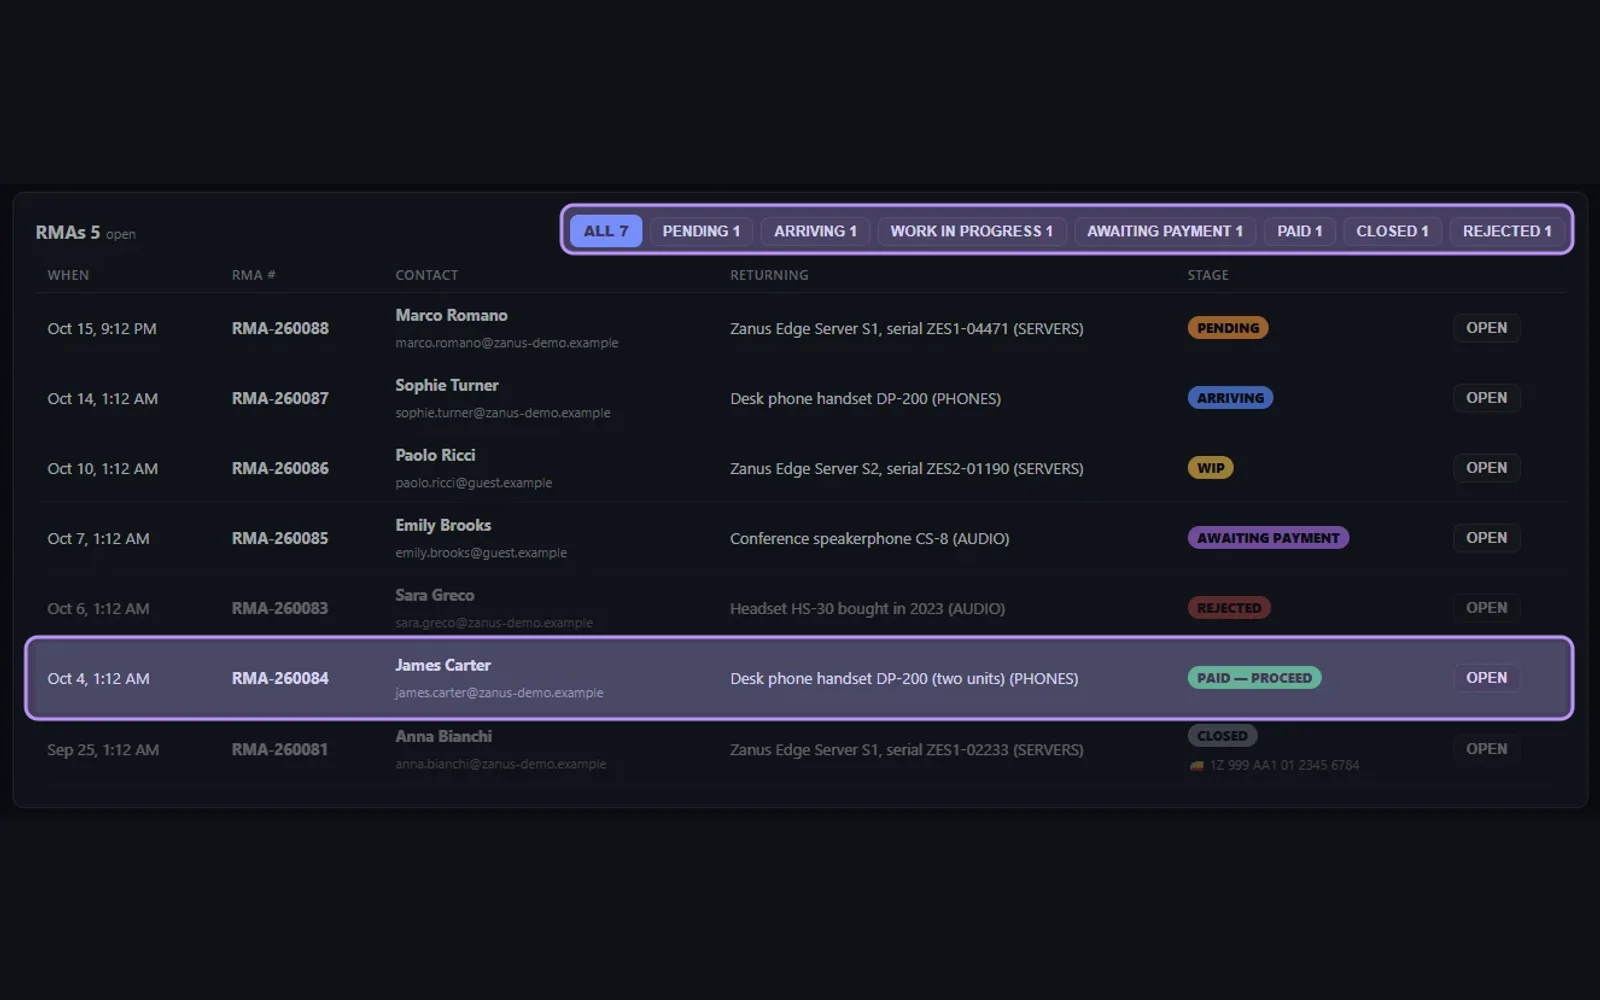
Task: Click RMA-260081 number
Action: tap(280, 749)
